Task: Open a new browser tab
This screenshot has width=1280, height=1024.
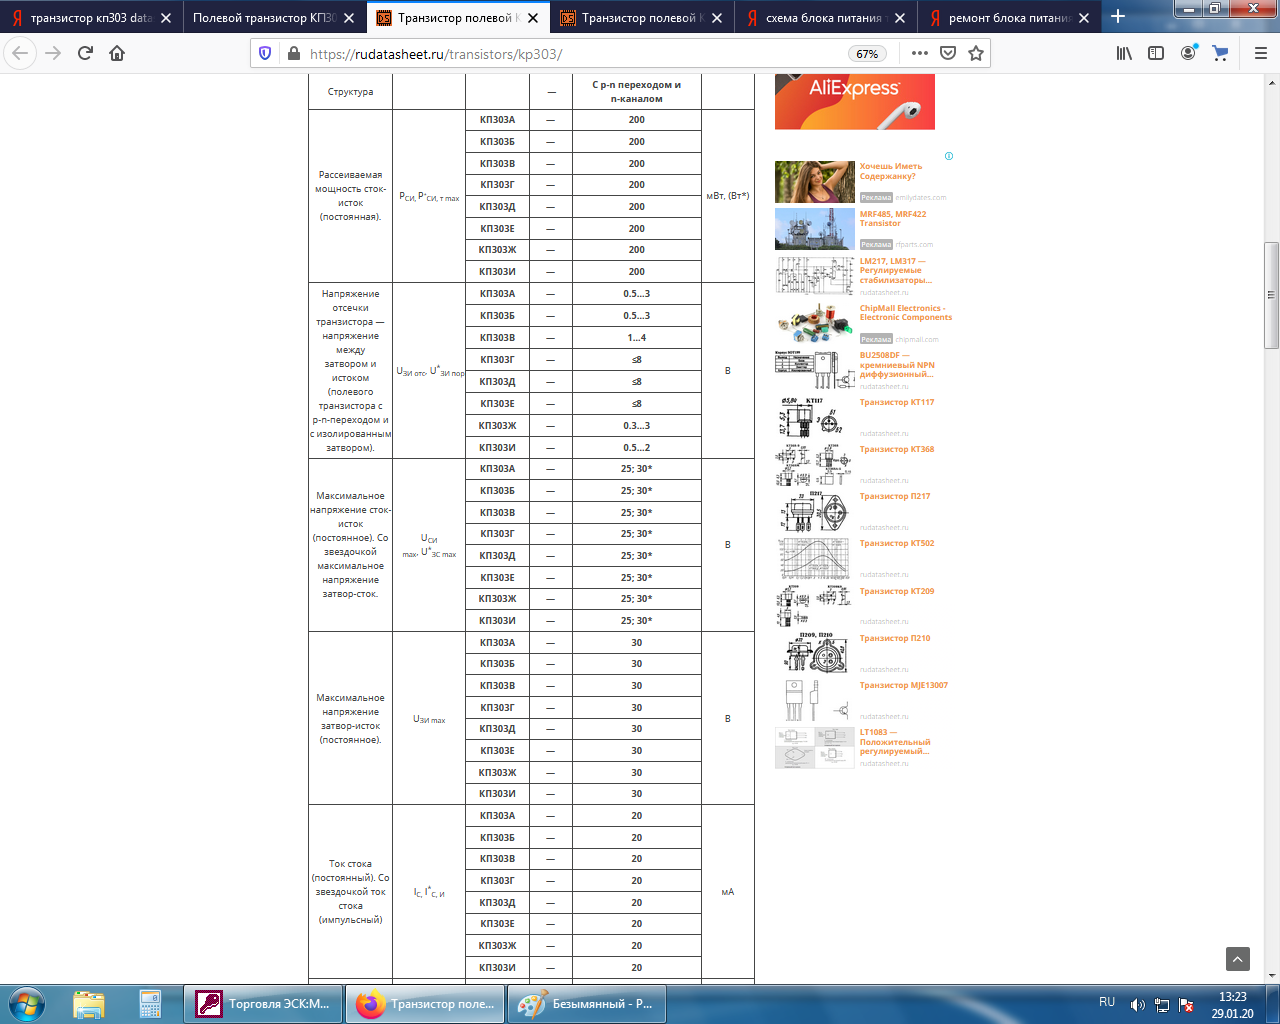Action: point(1118,17)
